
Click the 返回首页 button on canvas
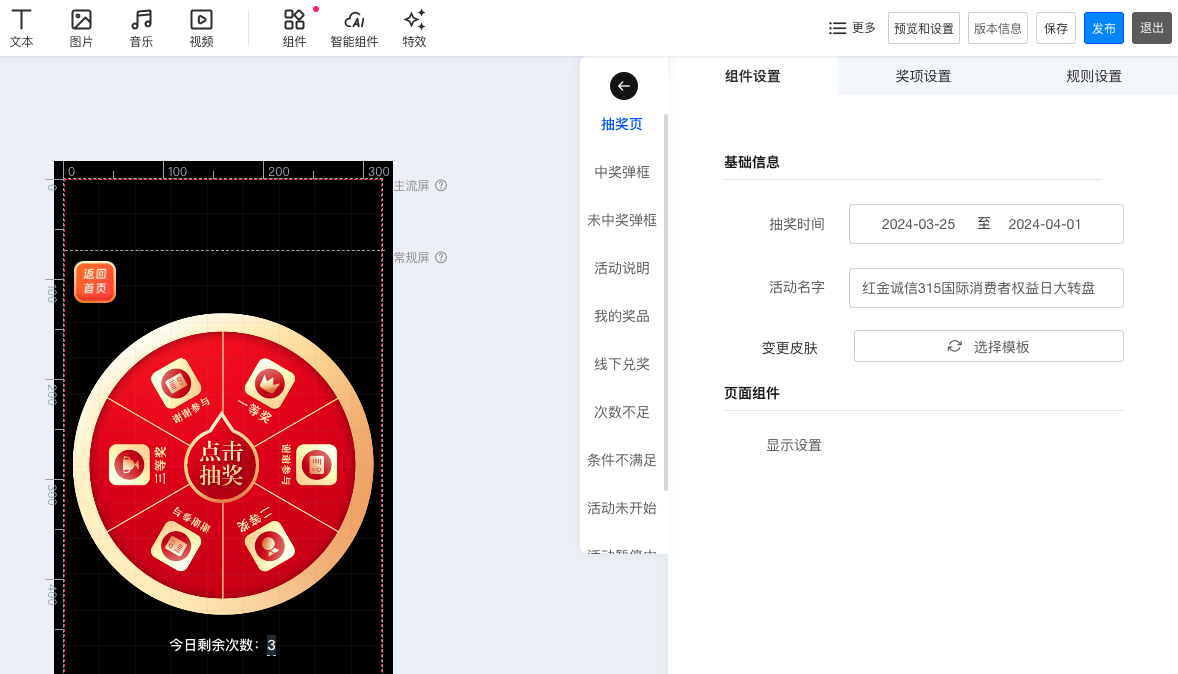tap(95, 282)
